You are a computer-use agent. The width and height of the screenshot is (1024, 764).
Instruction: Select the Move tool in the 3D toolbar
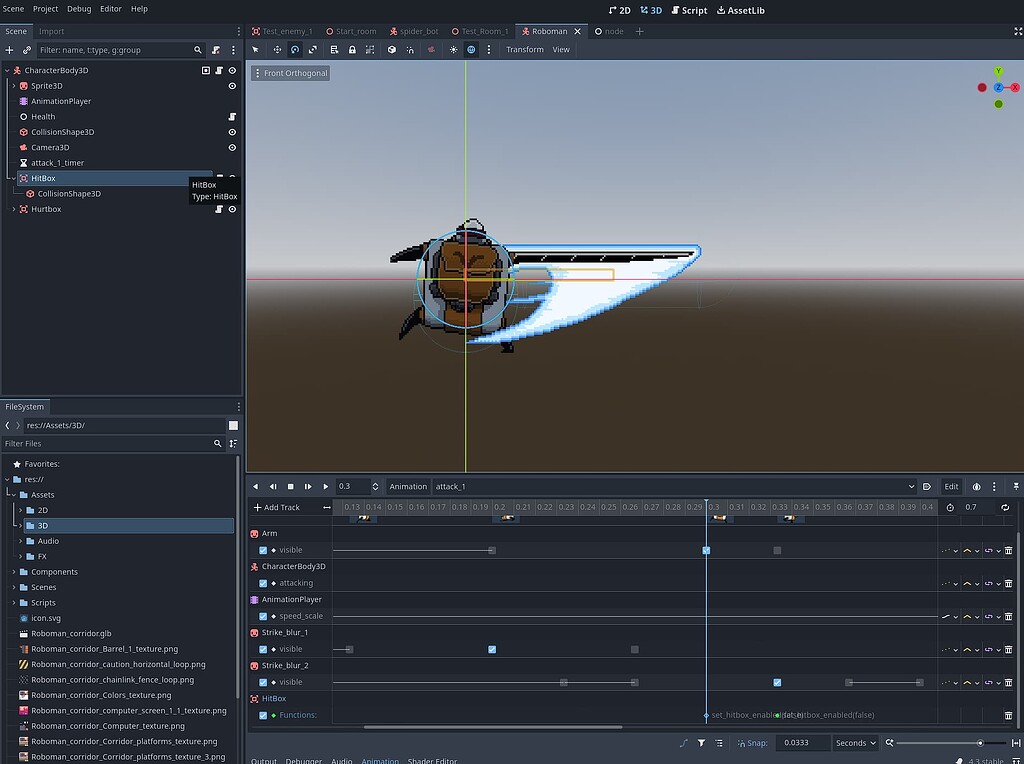(x=277, y=48)
